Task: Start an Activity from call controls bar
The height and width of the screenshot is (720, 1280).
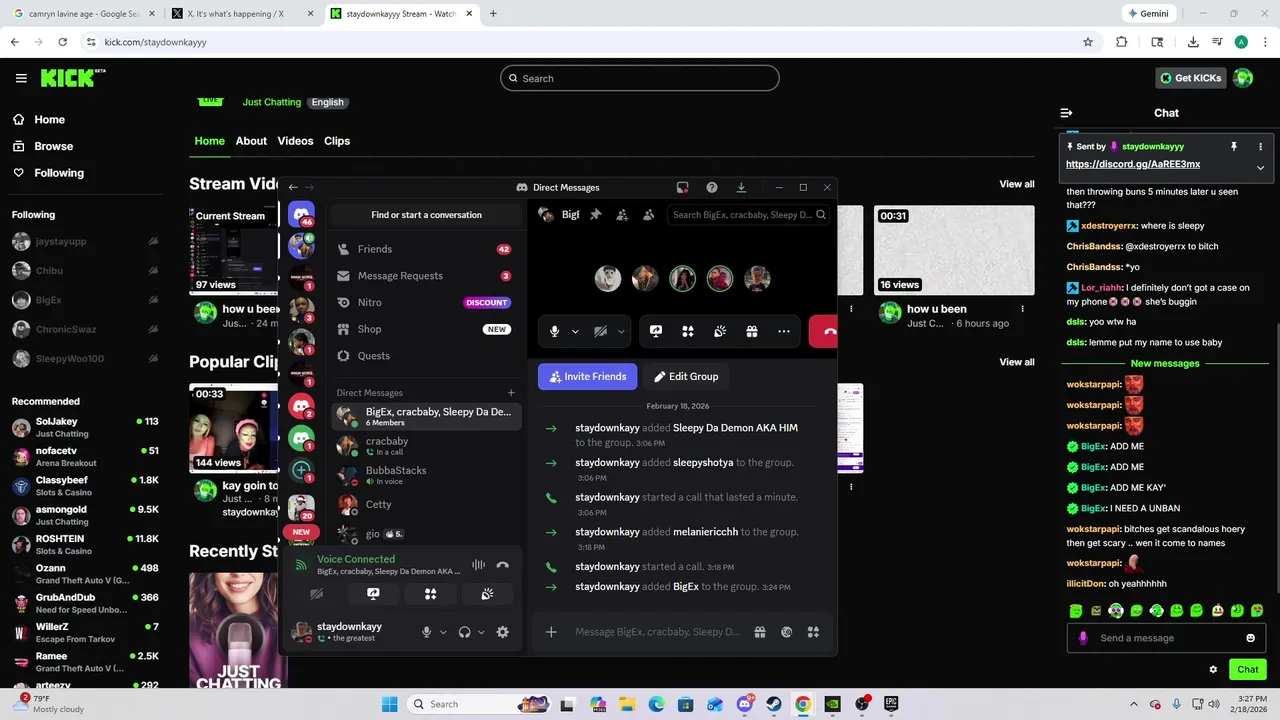Action: click(x=688, y=331)
